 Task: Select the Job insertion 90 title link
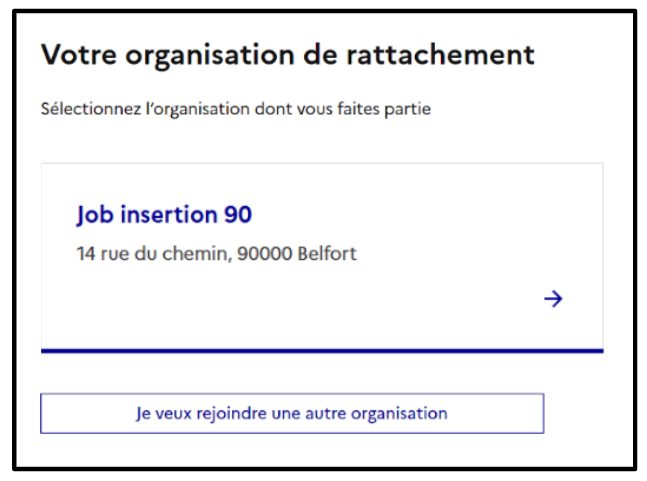[164, 215]
